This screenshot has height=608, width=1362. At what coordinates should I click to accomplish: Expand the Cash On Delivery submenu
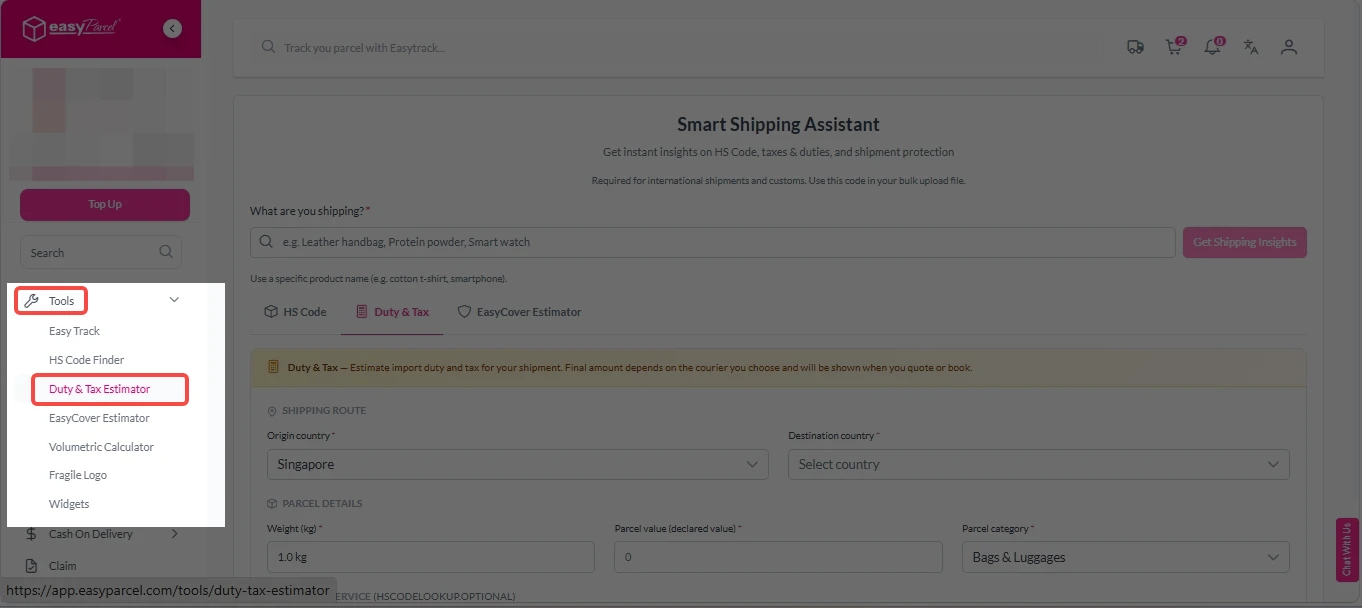174,534
